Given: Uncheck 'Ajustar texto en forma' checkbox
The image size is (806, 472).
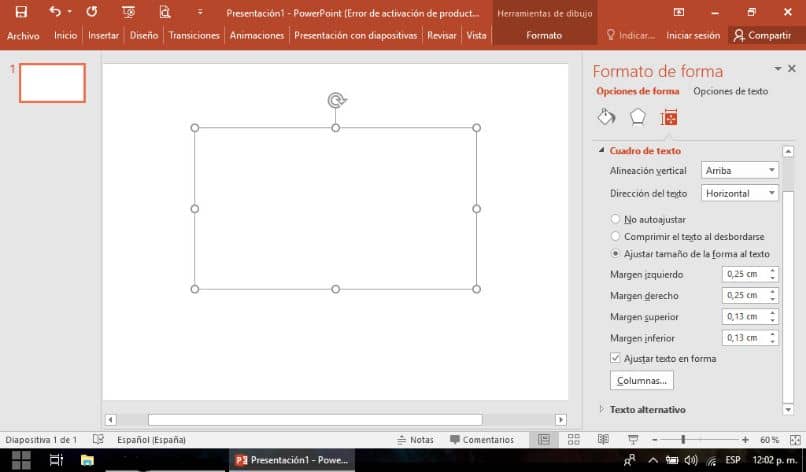Looking at the screenshot, I should 615,358.
